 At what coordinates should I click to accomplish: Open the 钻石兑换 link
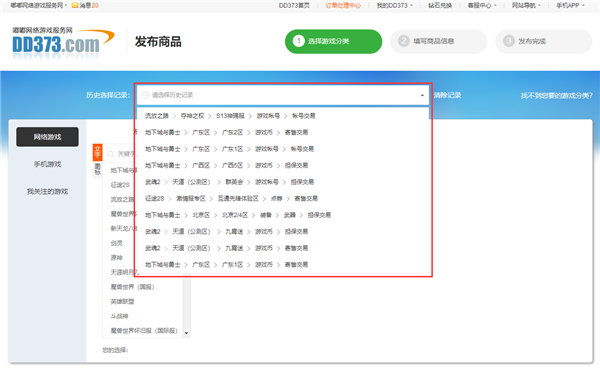[x=440, y=5]
